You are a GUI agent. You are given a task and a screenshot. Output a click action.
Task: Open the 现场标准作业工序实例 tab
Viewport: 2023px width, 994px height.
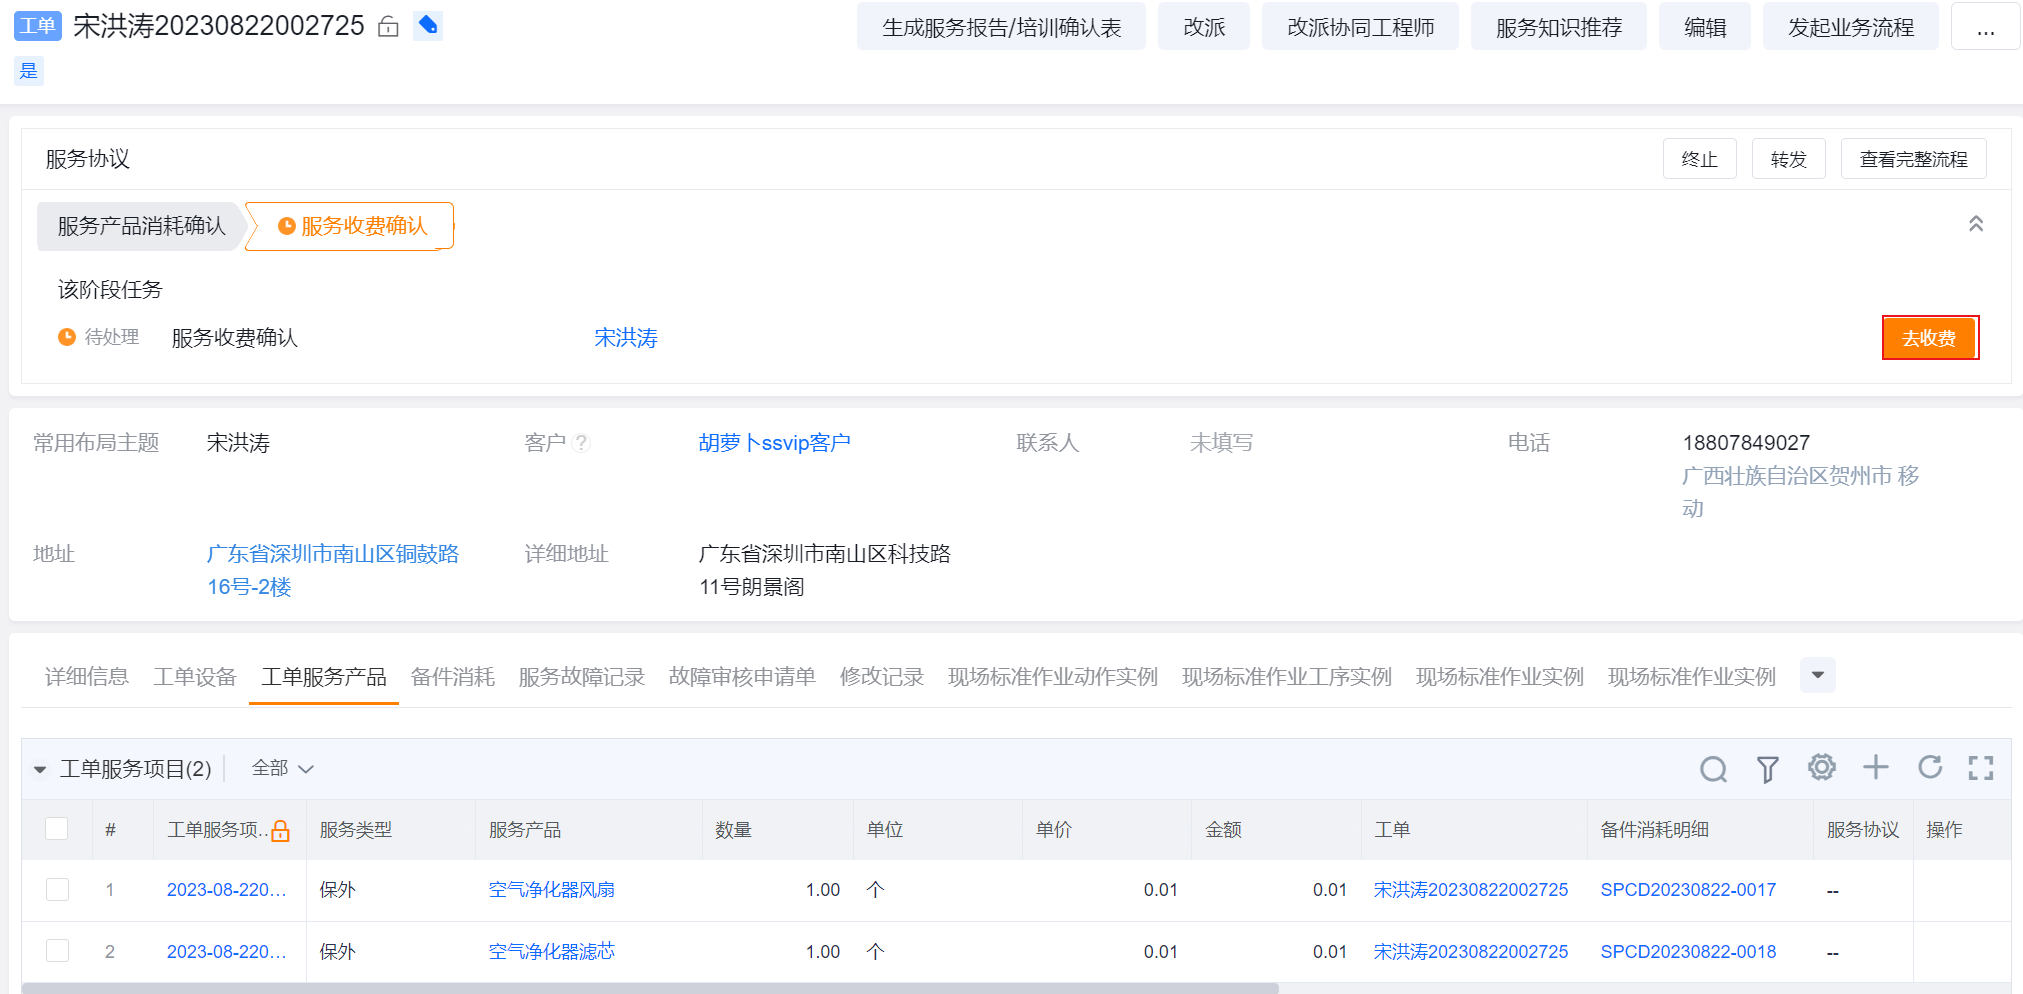(1287, 677)
